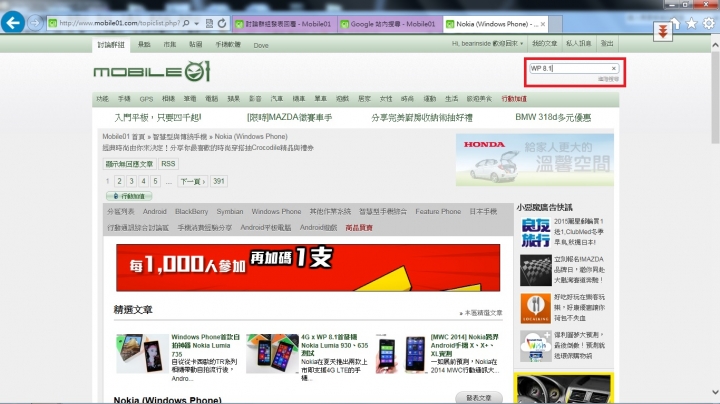
Task: Click the 登出 logout link
Action: (607, 44)
